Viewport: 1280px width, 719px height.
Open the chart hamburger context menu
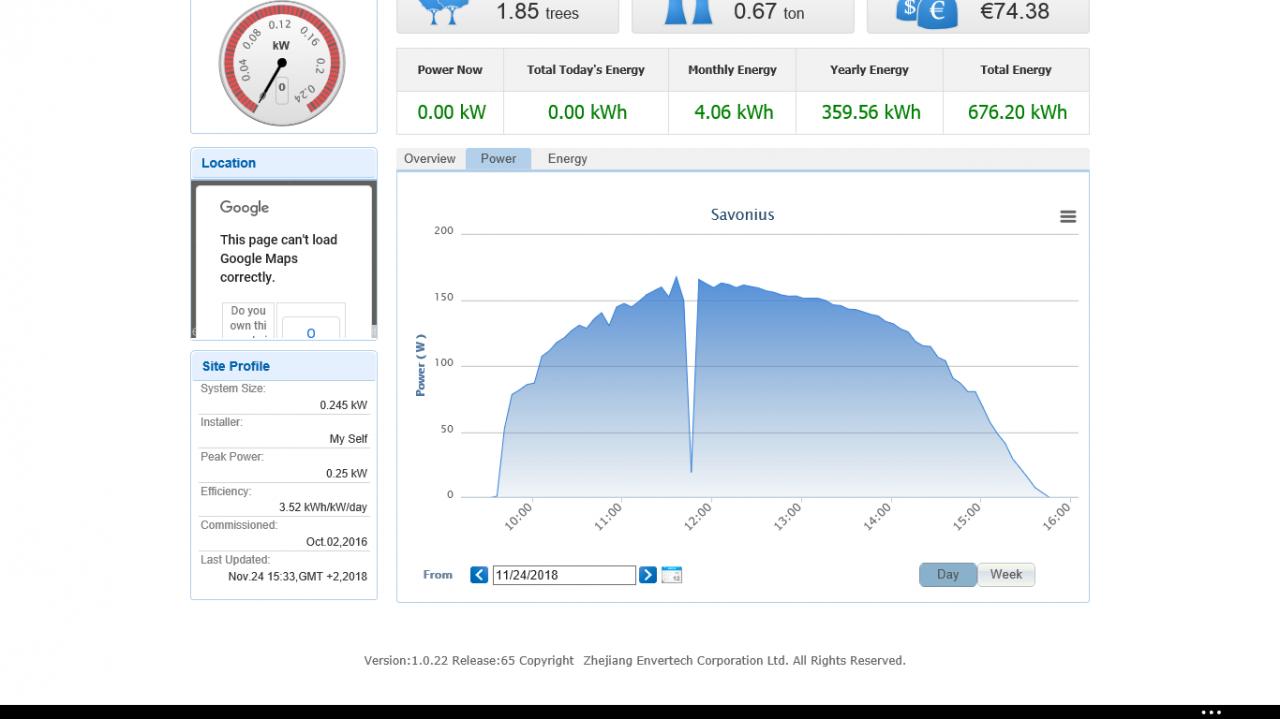(1068, 216)
